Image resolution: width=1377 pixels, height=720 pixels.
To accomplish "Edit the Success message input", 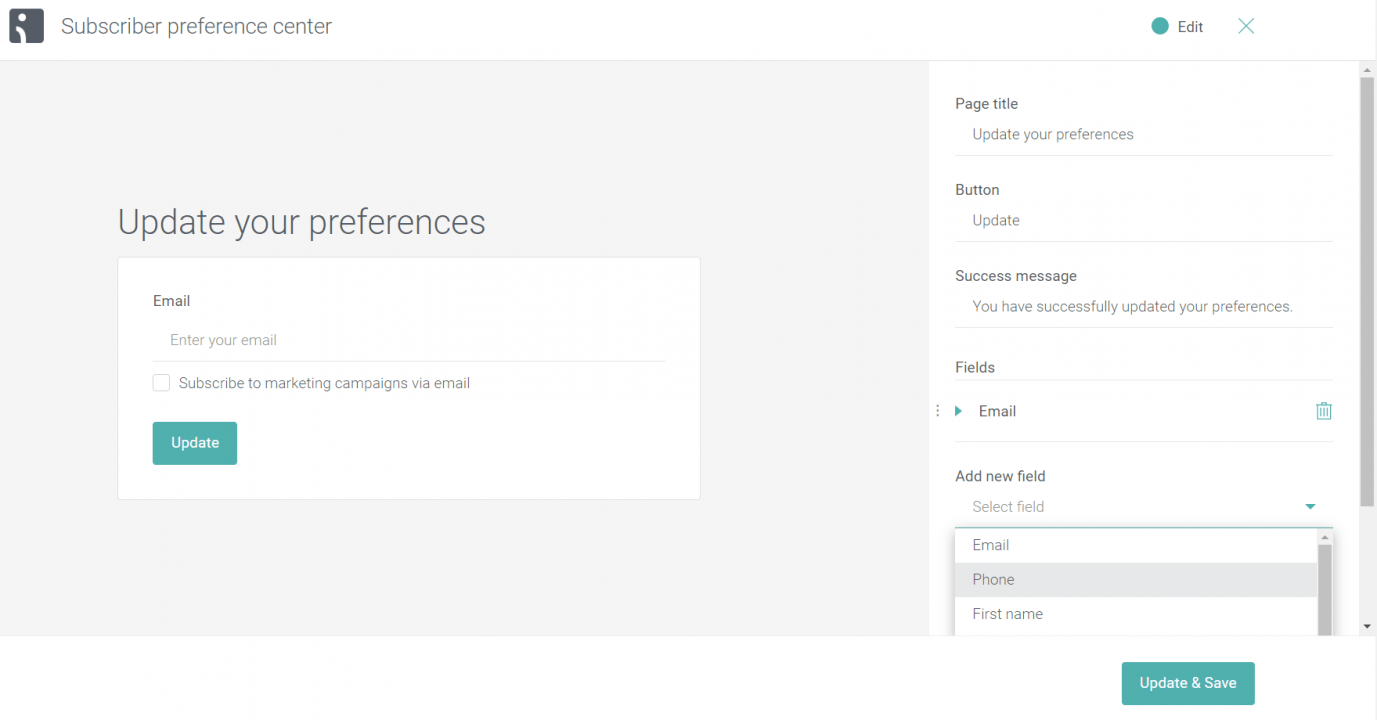I will (1144, 307).
